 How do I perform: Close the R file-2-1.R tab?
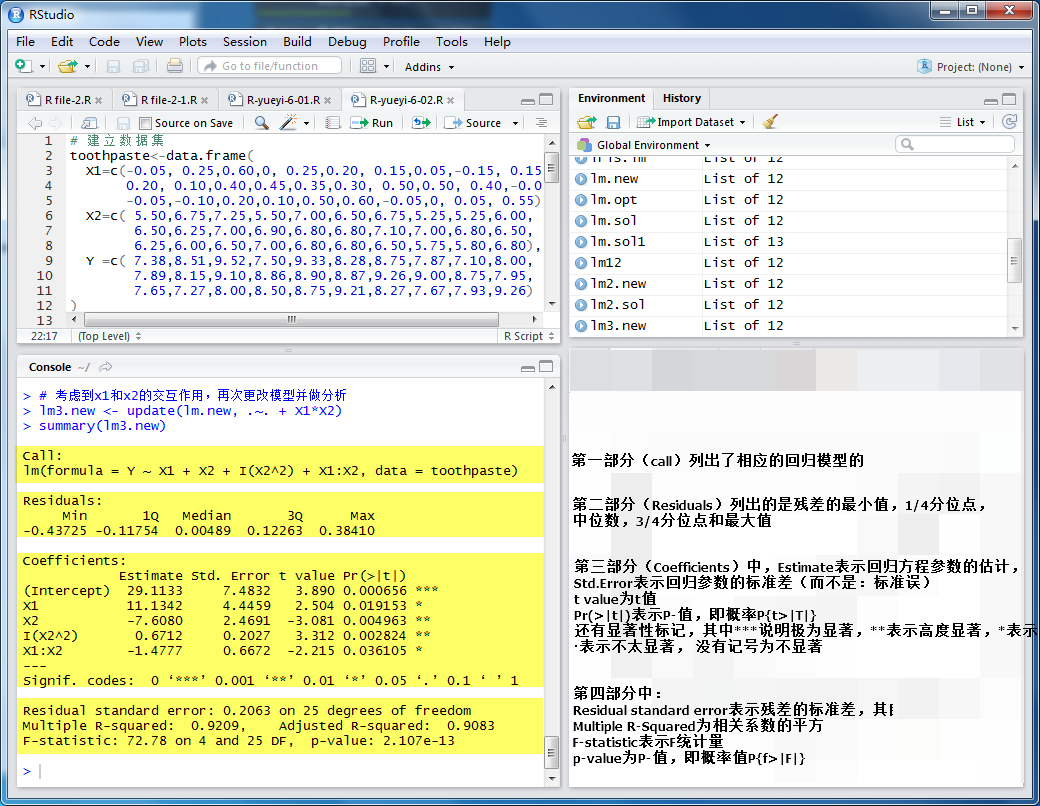click(x=205, y=101)
